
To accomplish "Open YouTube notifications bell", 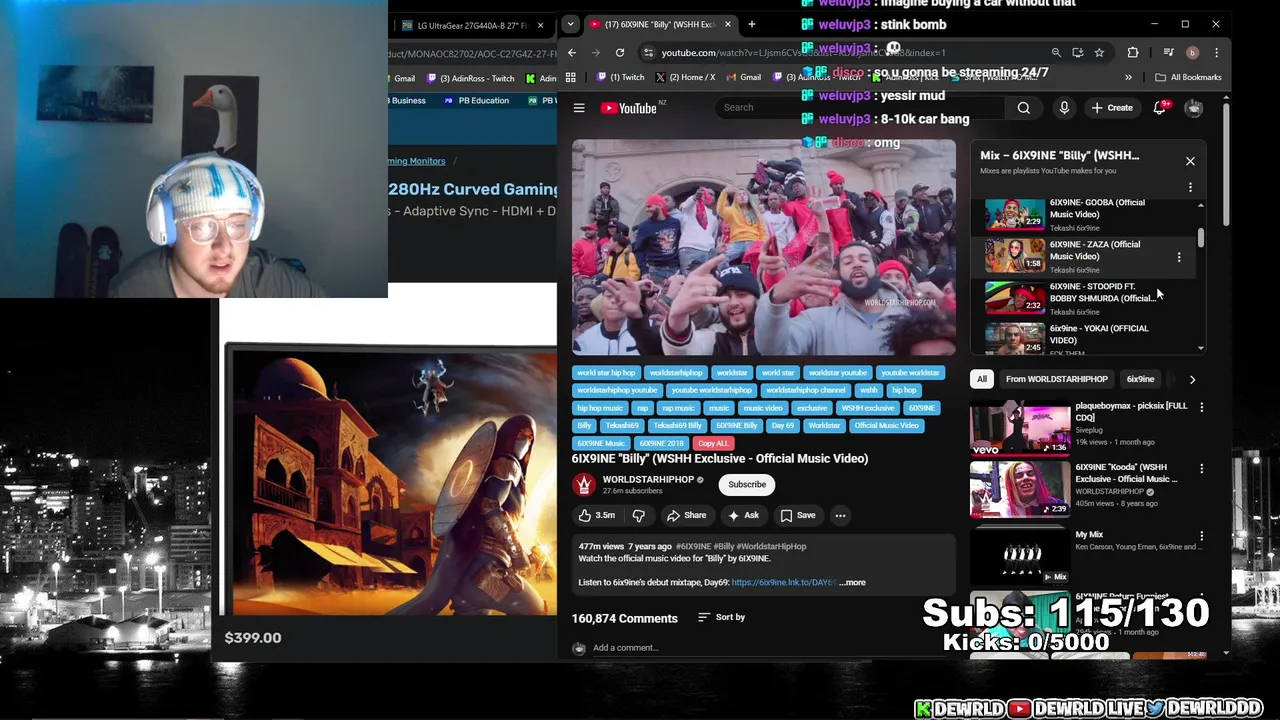I will pos(1160,108).
